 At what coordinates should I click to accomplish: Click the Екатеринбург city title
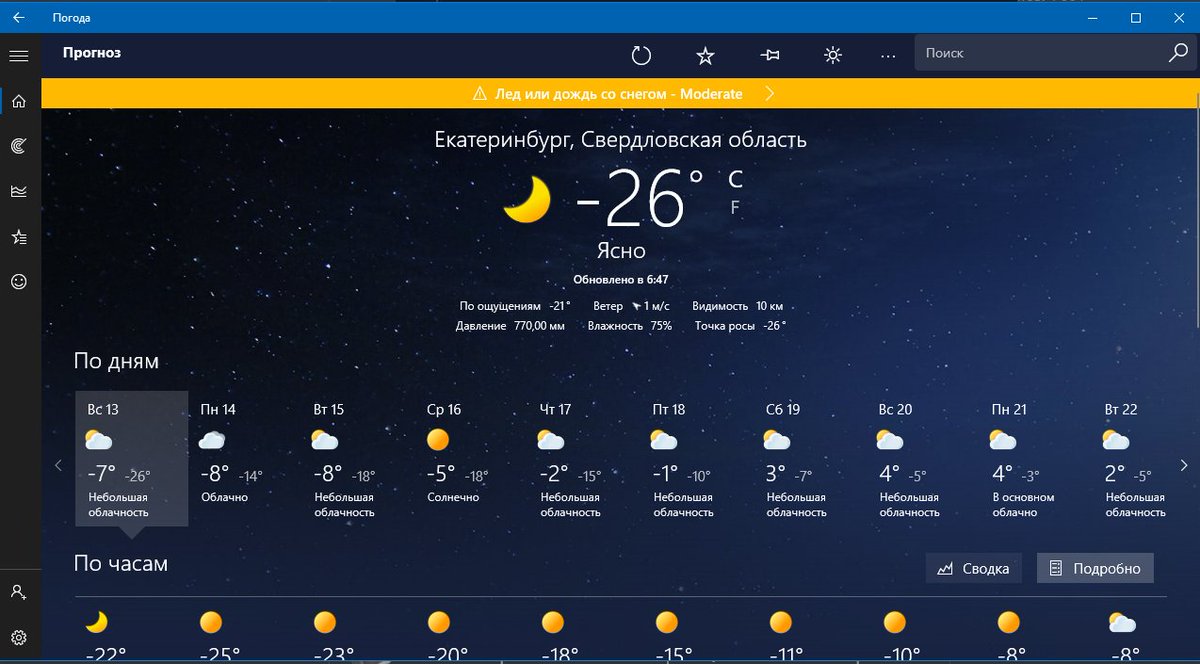coord(620,140)
